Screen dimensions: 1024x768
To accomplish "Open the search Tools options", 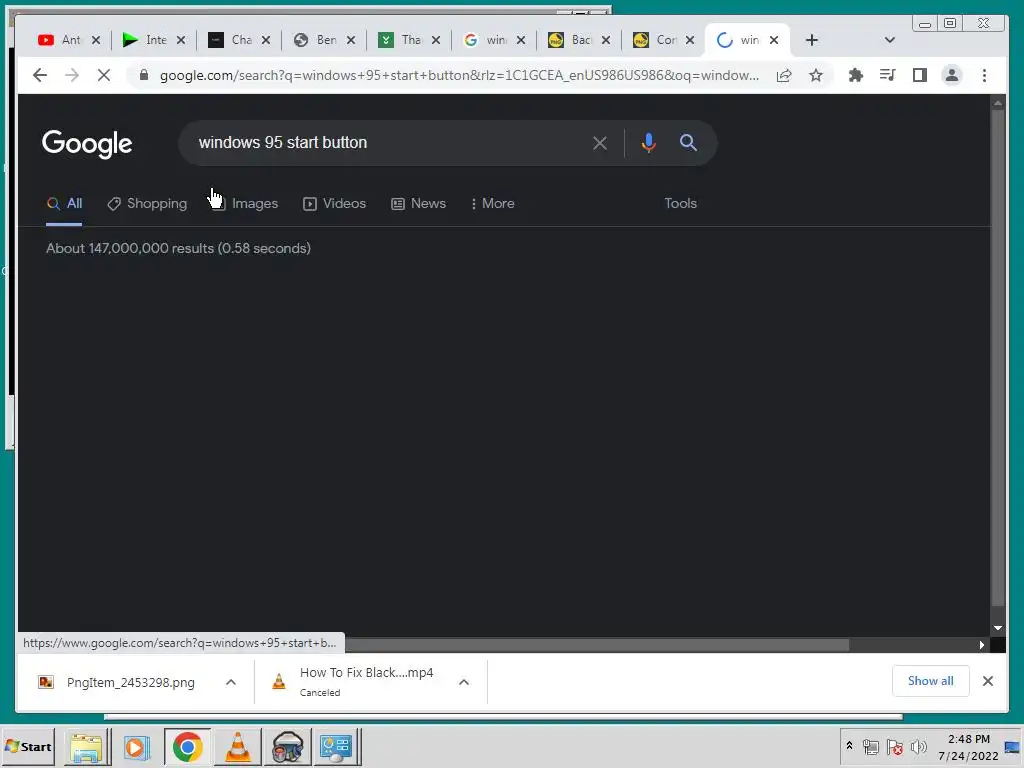I will (x=680, y=204).
